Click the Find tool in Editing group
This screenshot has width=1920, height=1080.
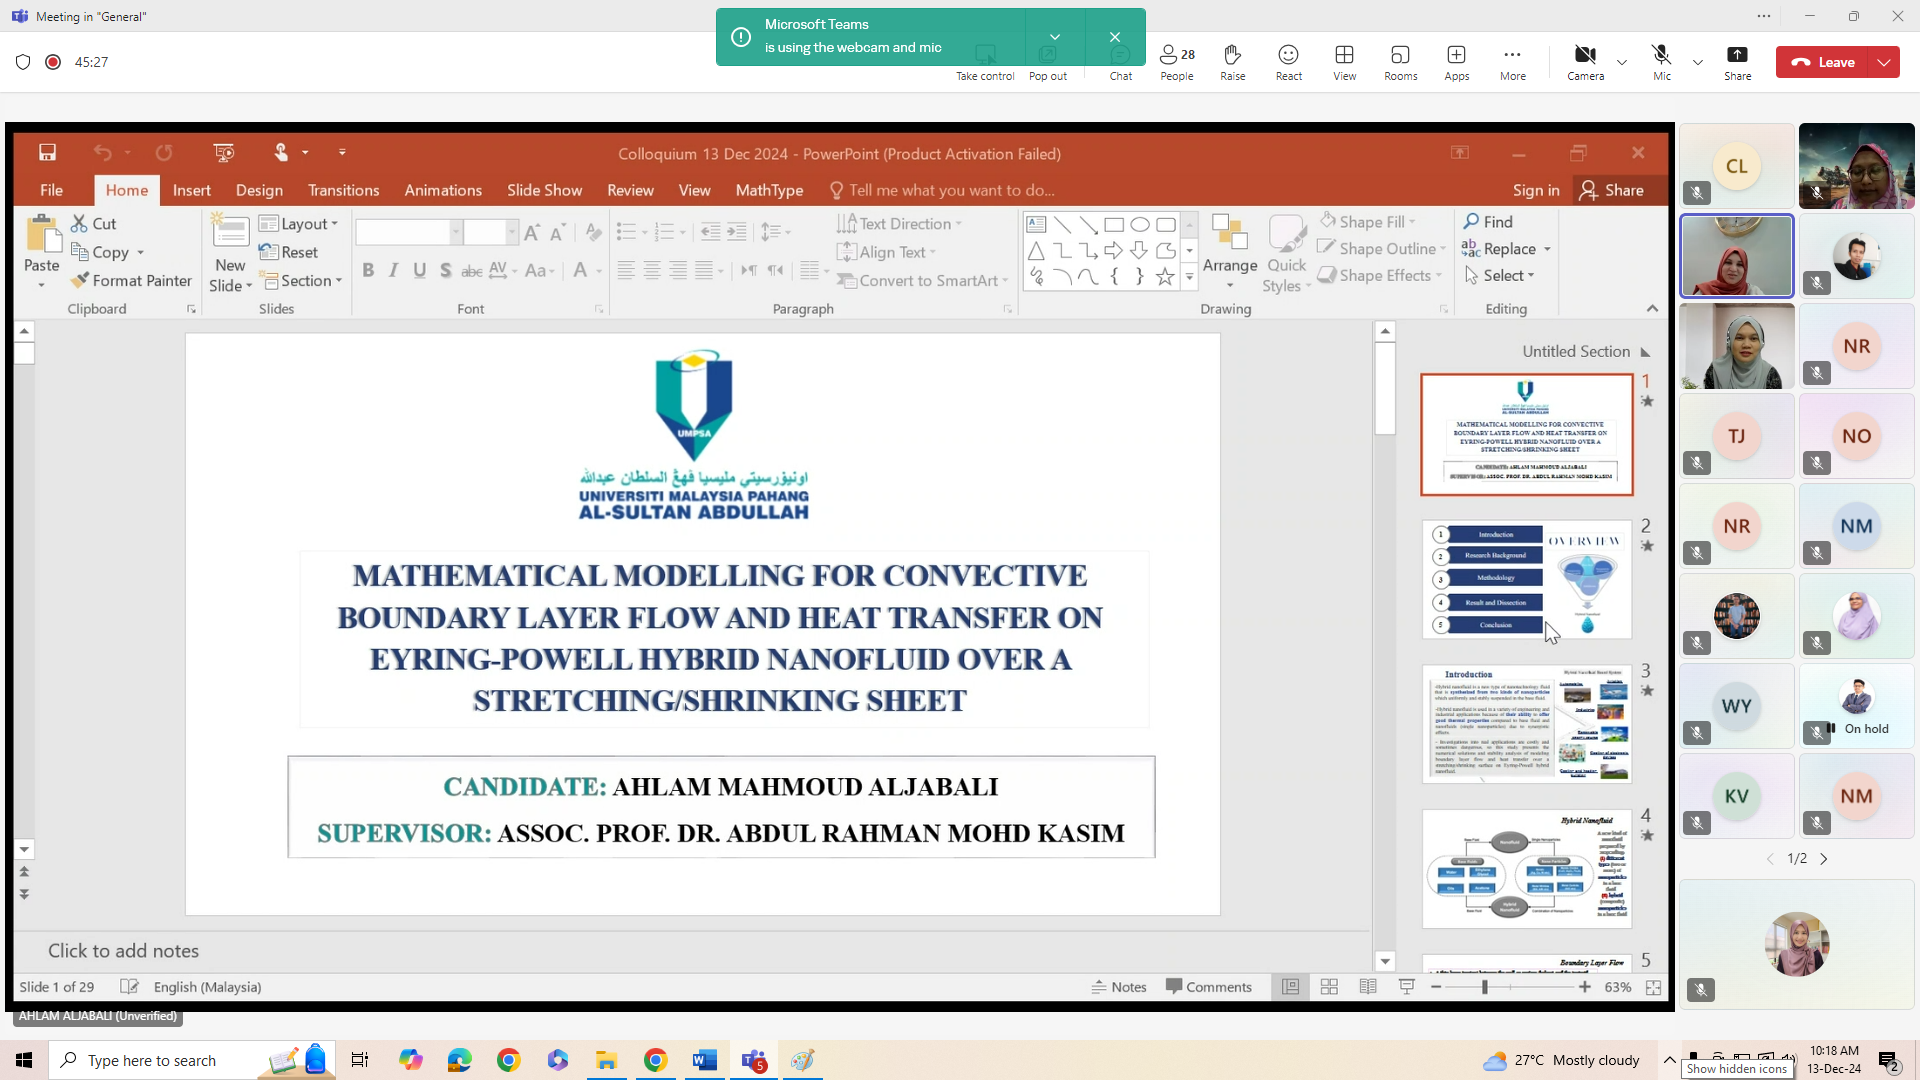point(1488,222)
